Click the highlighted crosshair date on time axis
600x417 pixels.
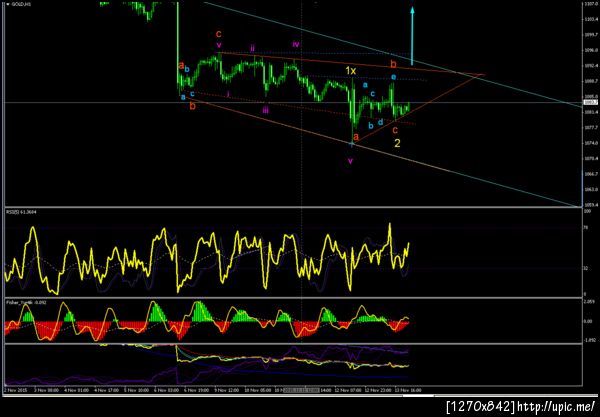tap(302, 390)
